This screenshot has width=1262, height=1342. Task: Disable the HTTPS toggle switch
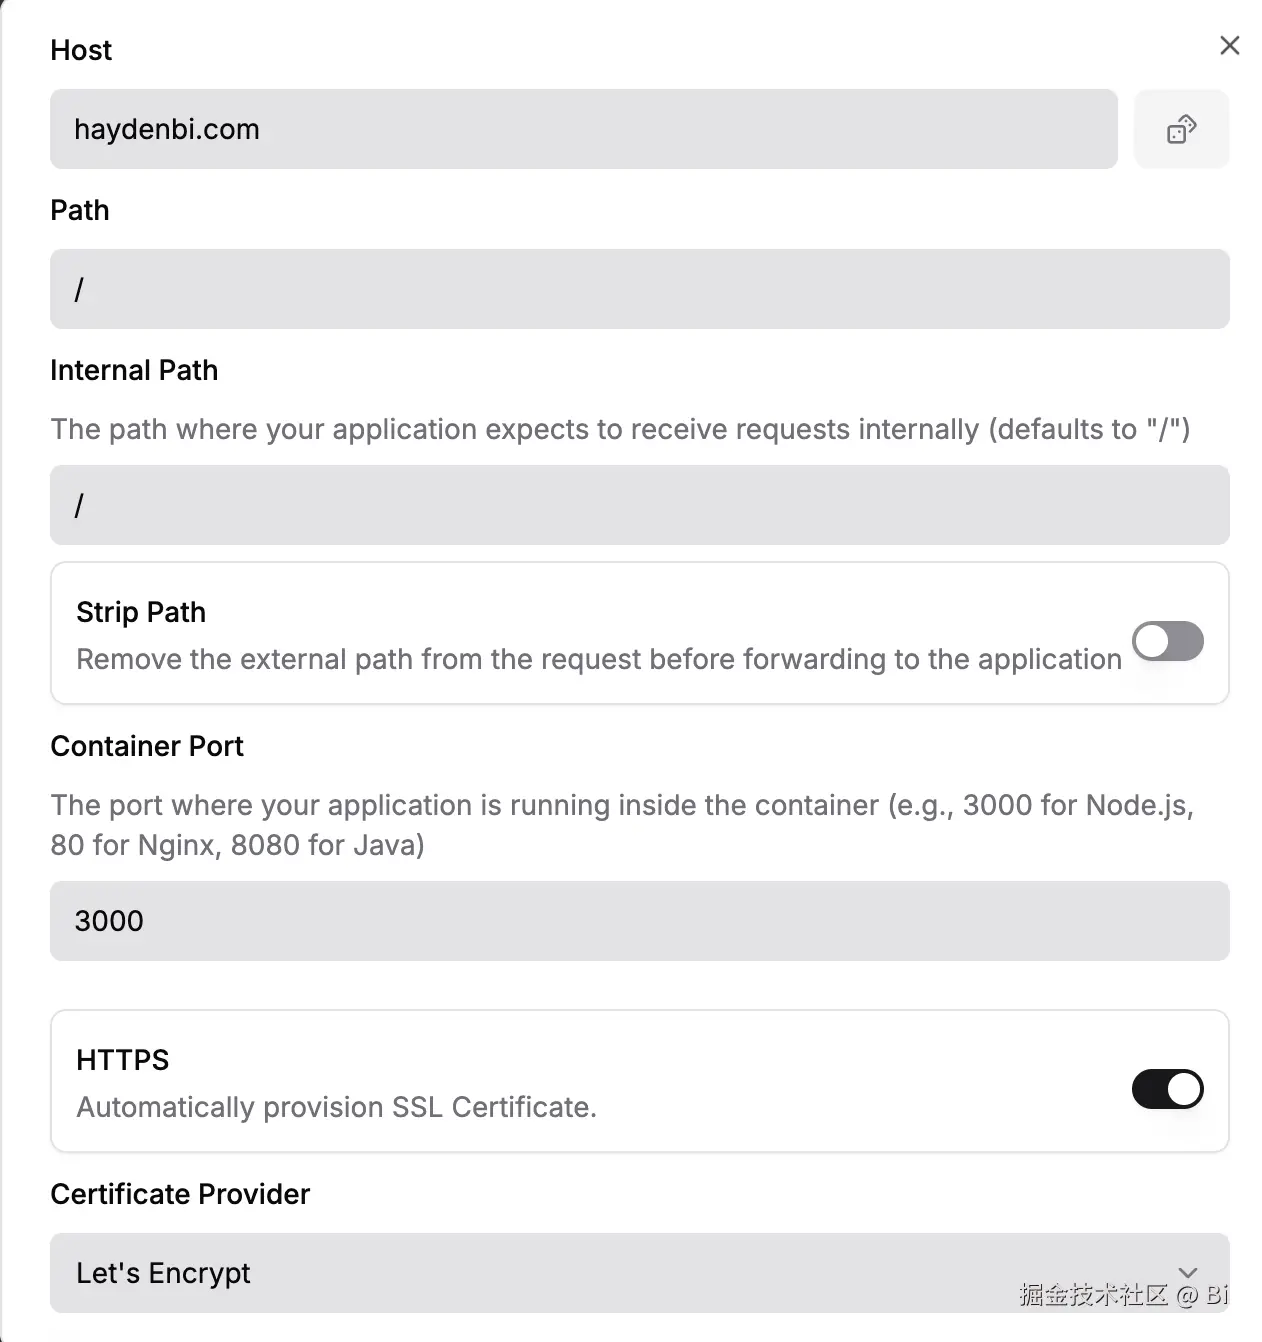coord(1167,1089)
